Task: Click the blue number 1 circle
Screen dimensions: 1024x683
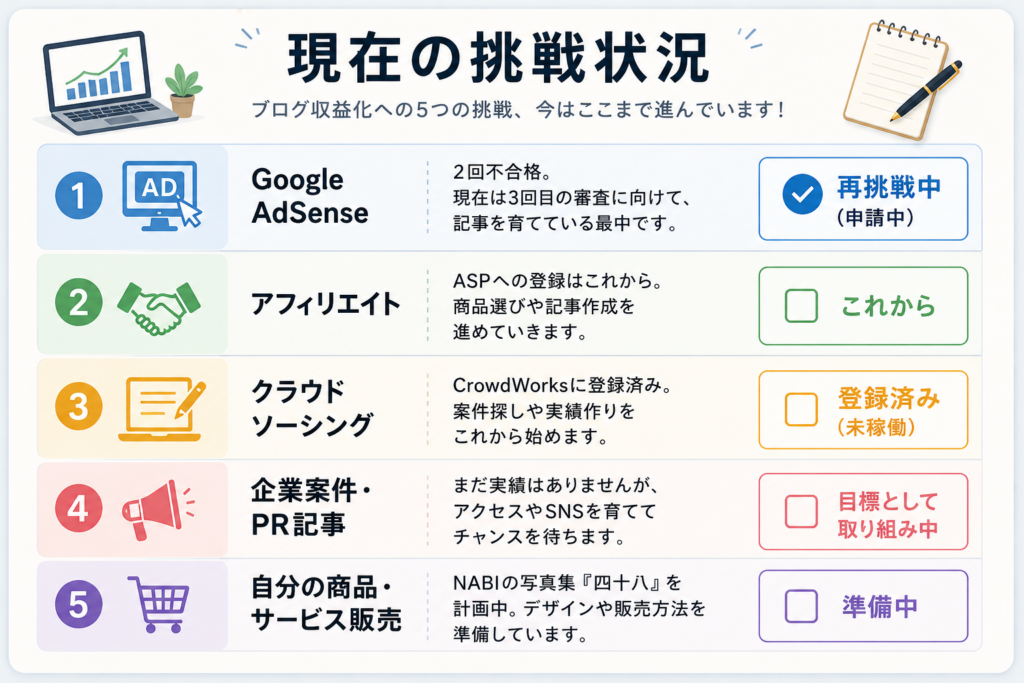Action: [x=78, y=195]
